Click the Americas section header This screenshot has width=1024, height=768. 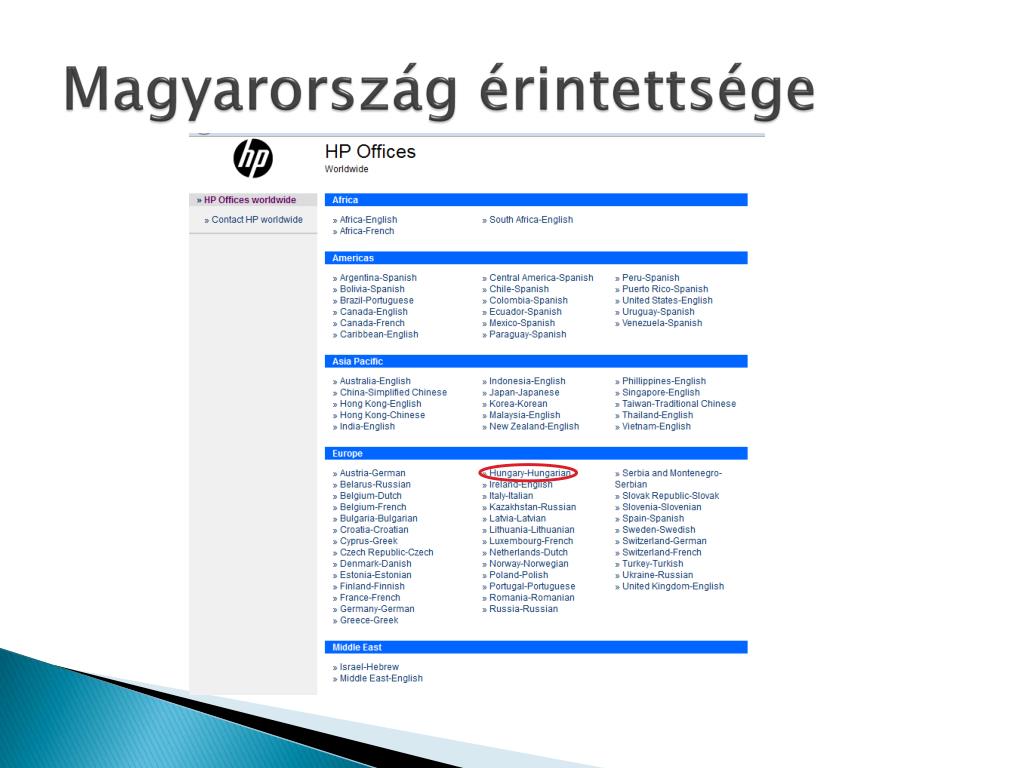click(x=536, y=258)
